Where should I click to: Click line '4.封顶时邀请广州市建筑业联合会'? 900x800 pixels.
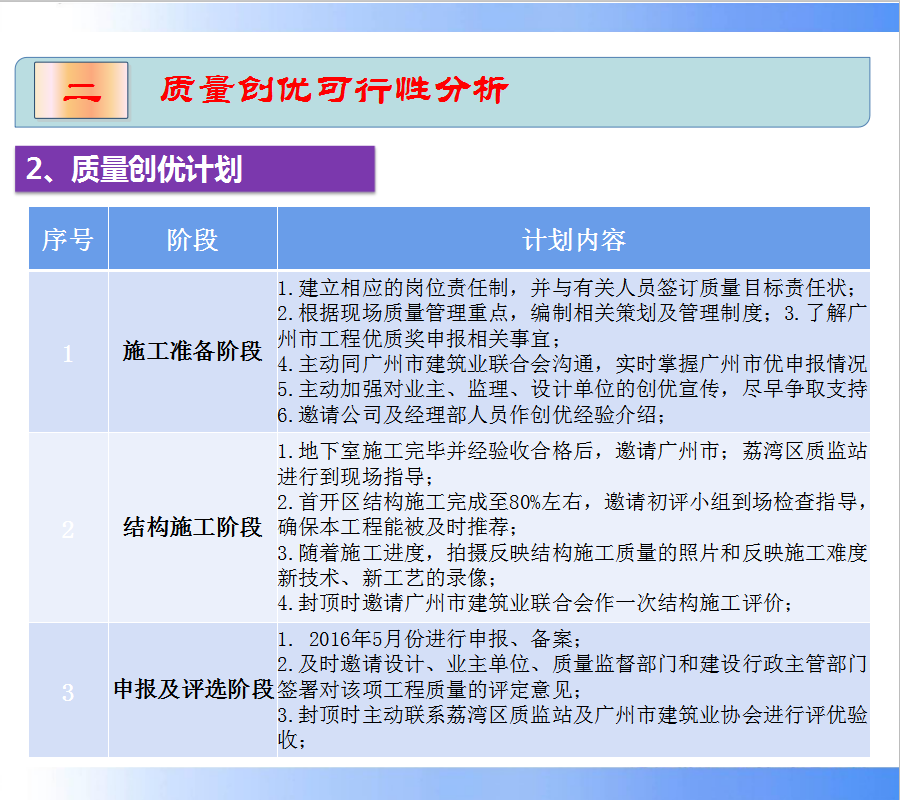click(x=536, y=603)
